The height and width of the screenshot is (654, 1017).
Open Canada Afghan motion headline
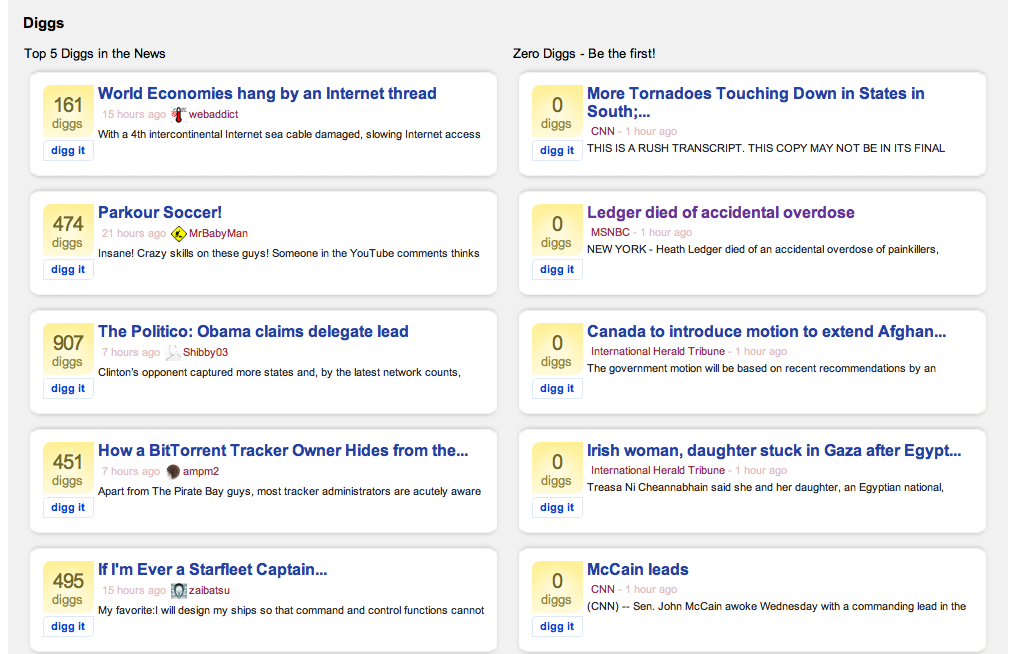click(x=766, y=332)
